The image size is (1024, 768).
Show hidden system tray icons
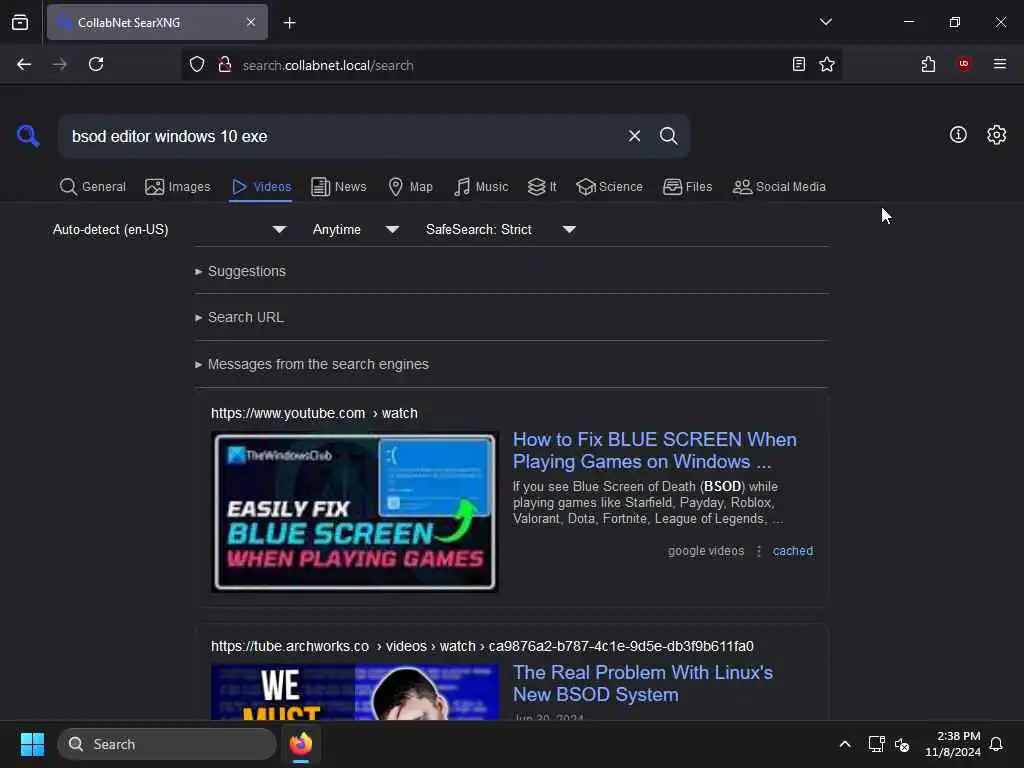[x=844, y=744]
